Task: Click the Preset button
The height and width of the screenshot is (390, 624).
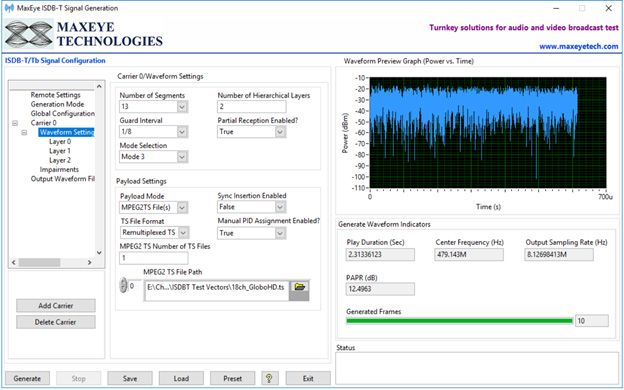Action: [x=232, y=378]
